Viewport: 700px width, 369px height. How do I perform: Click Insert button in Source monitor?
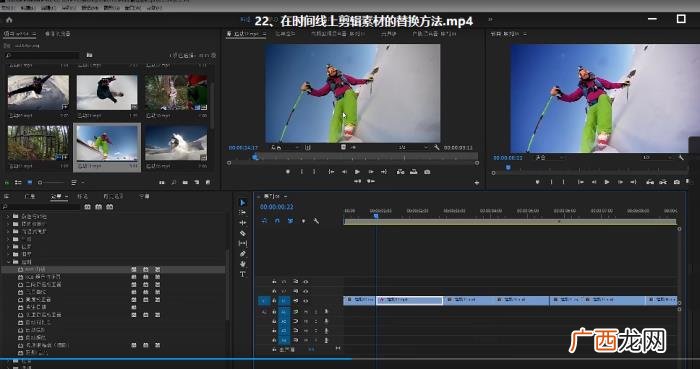(400, 171)
